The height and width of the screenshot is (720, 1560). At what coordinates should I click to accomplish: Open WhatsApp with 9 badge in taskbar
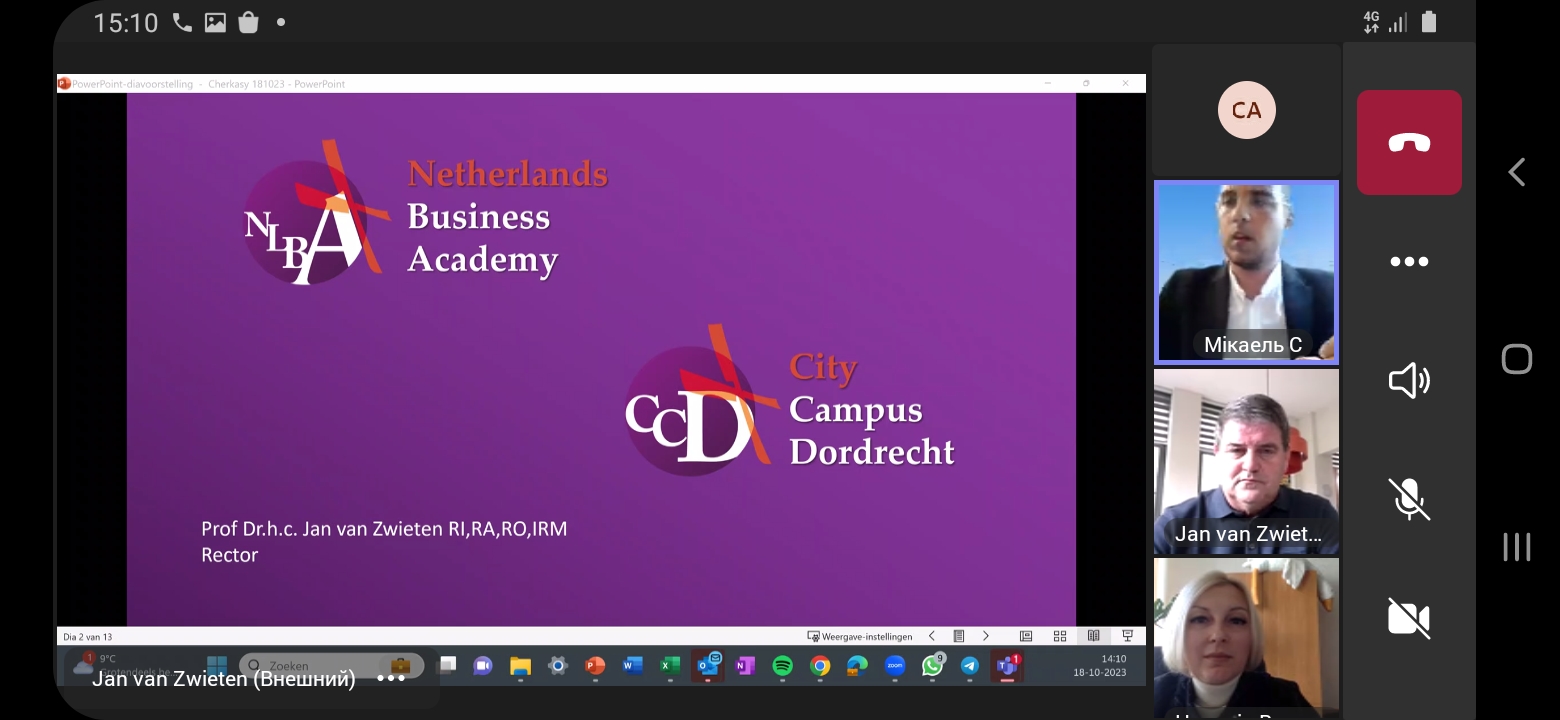point(933,665)
